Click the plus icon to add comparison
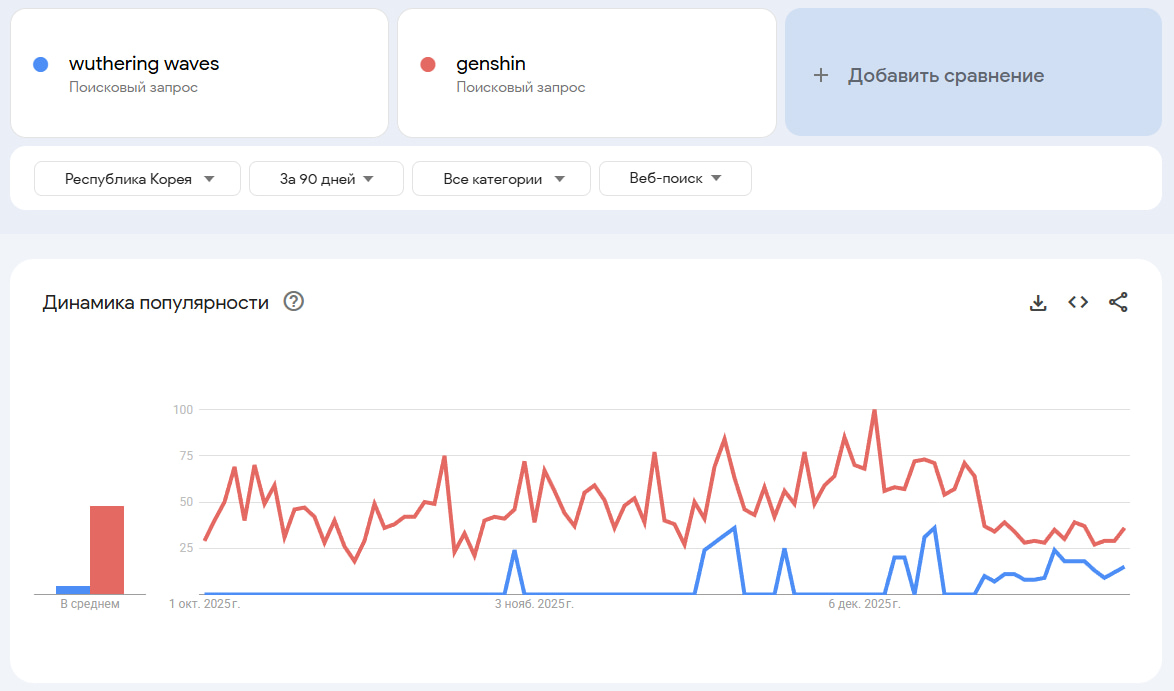The image size is (1174, 691). point(821,76)
